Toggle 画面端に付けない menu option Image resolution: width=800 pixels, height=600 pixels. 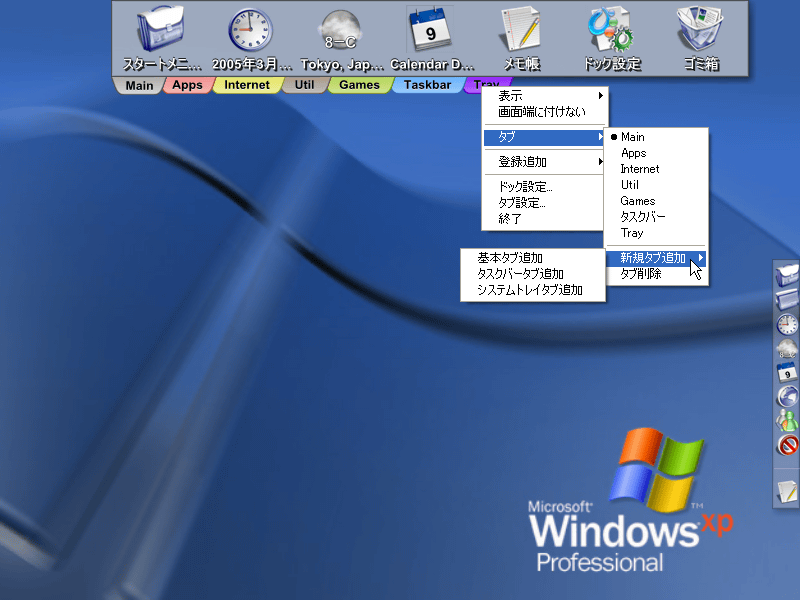click(x=544, y=112)
